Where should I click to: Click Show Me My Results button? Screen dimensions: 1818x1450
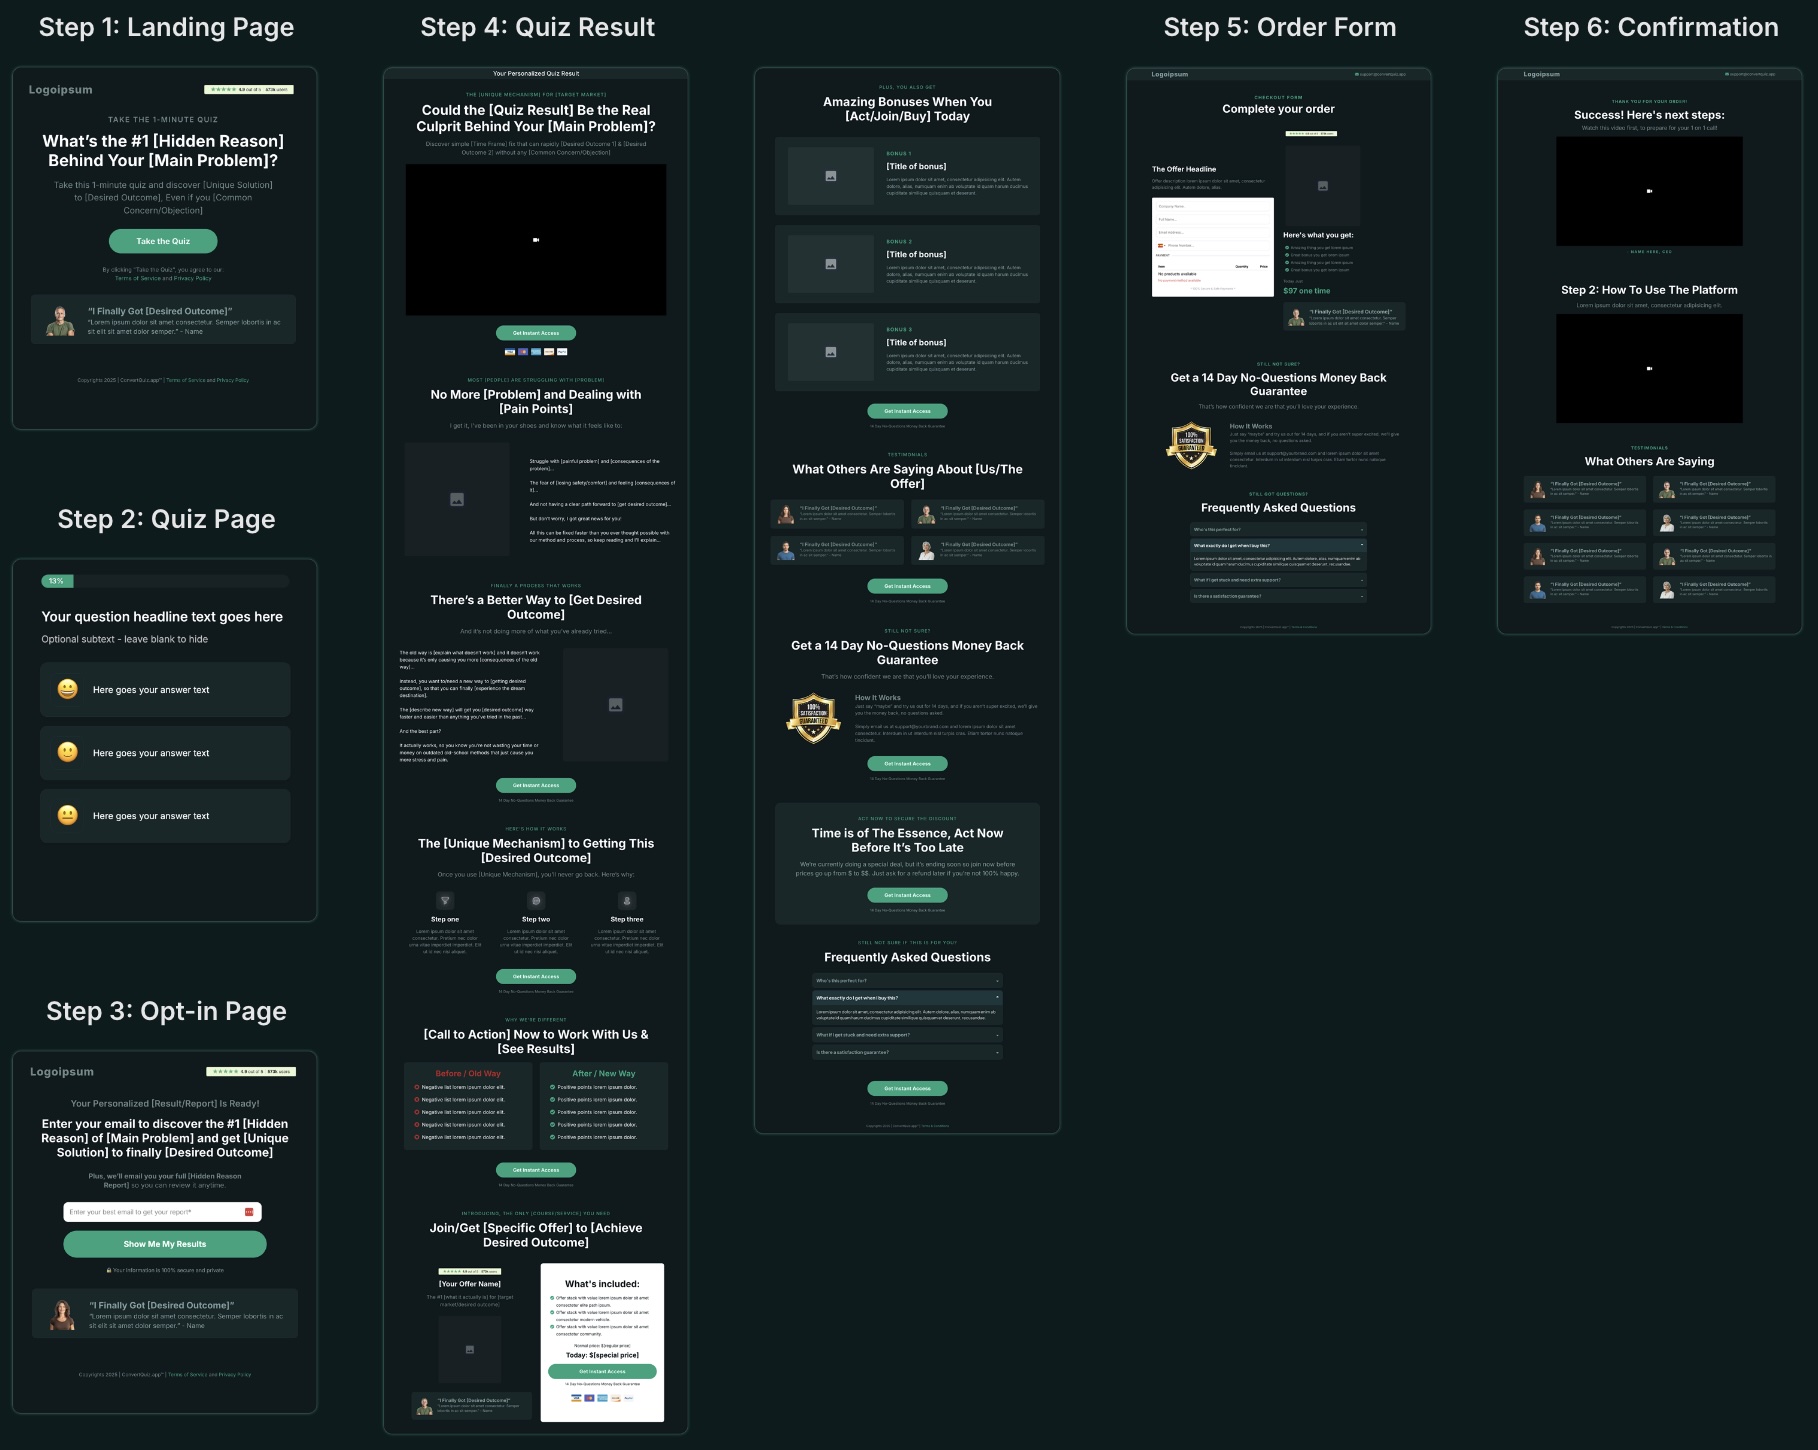165,1244
